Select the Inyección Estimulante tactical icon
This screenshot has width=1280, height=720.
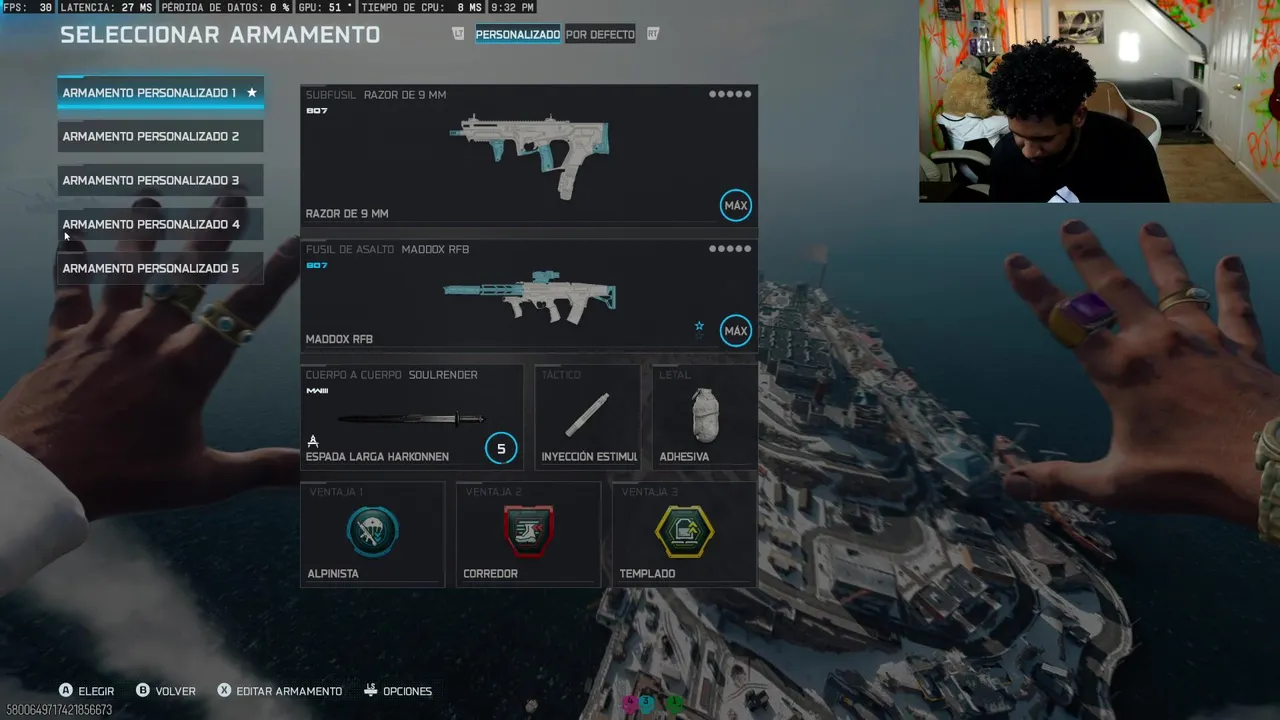pos(588,414)
